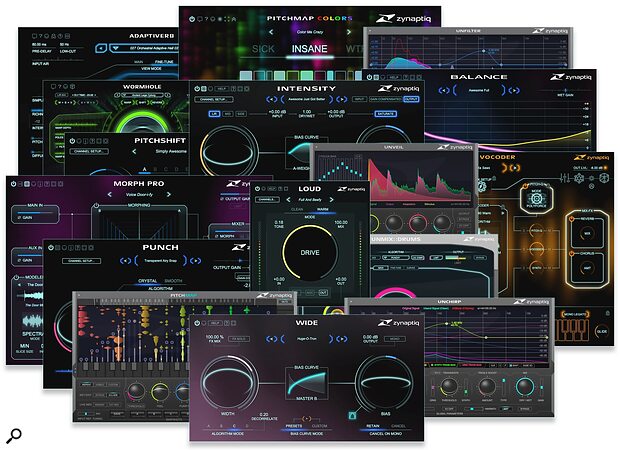Go to next preset in Wide window

pos(342,339)
